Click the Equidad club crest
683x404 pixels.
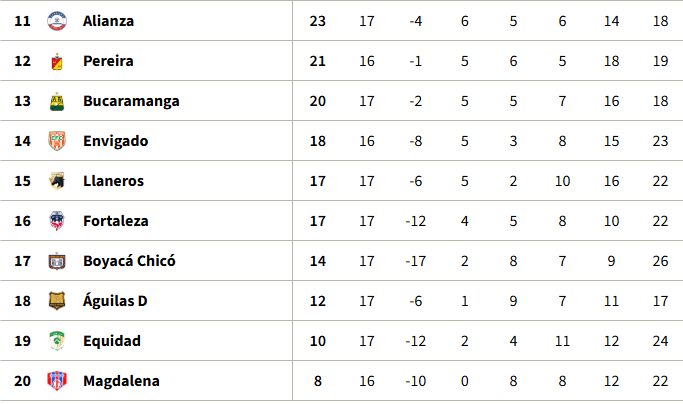pos(57,341)
